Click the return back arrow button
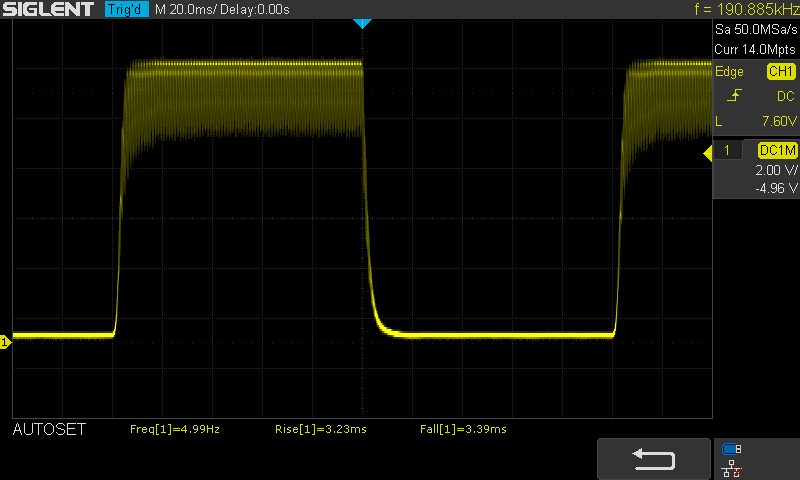 pos(654,459)
